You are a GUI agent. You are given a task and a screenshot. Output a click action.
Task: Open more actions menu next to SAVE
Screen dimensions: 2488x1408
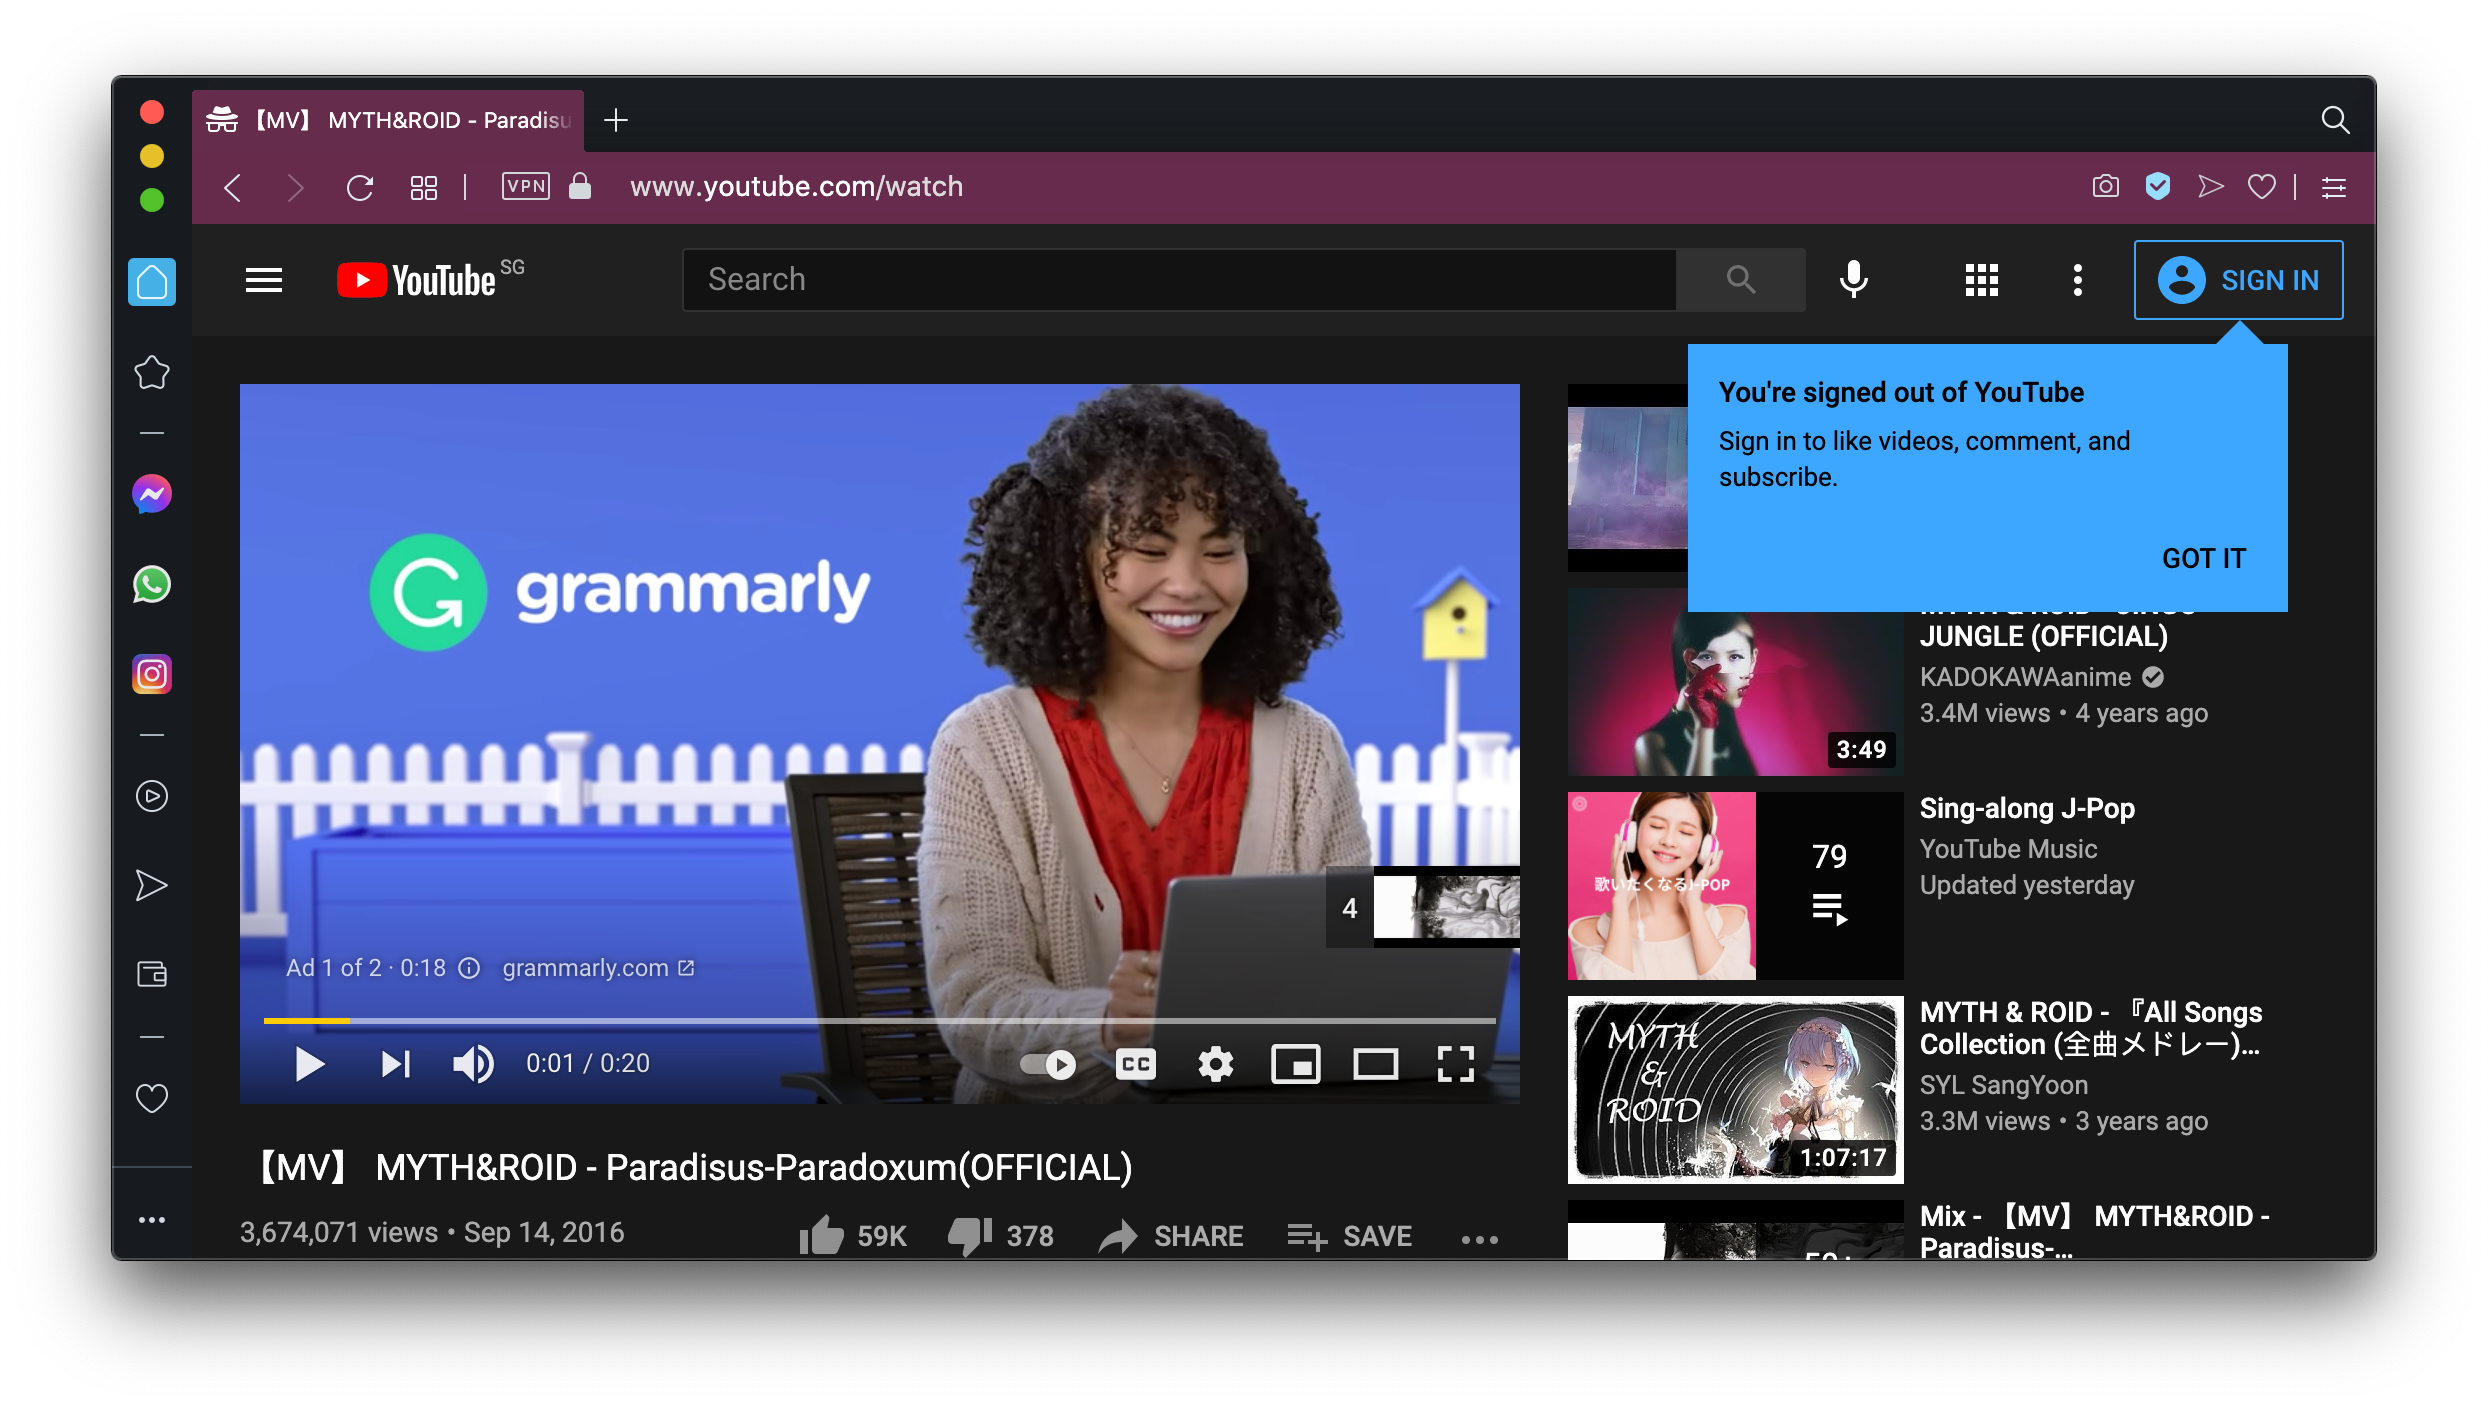(1480, 1239)
